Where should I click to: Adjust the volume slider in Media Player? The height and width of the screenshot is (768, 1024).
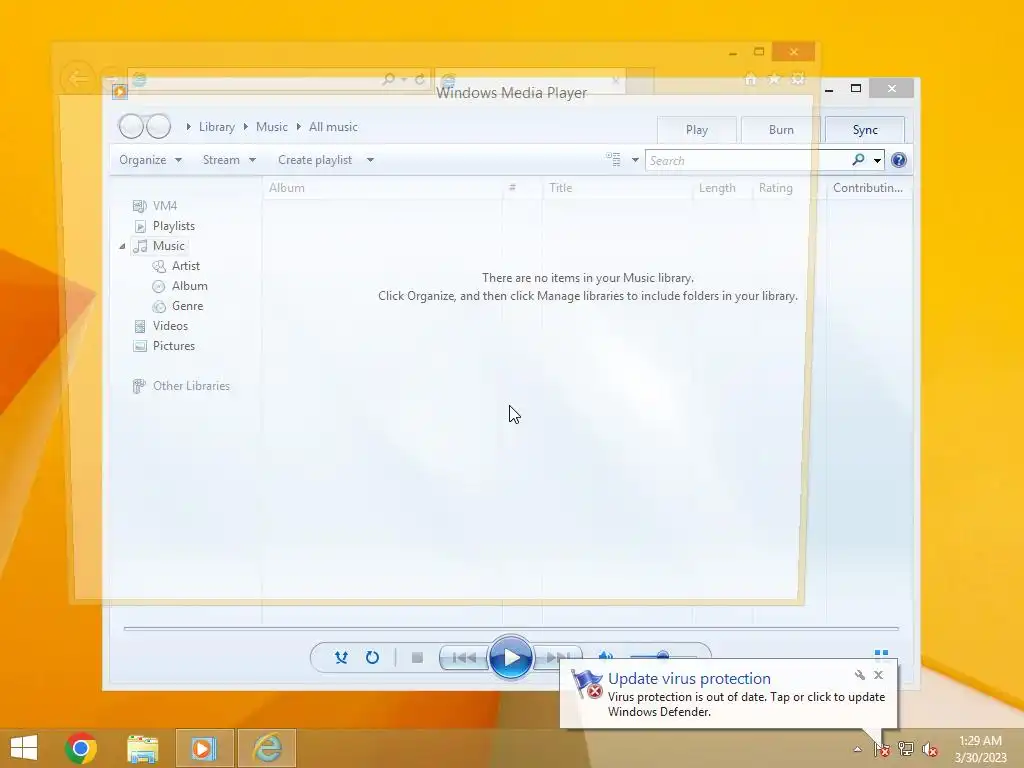pyautogui.click(x=663, y=655)
